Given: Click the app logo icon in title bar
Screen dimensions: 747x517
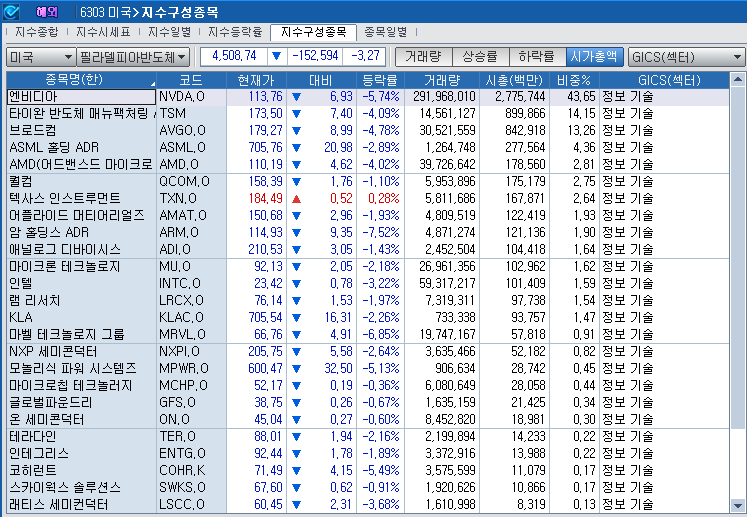Looking at the screenshot, I should tap(10, 11).
